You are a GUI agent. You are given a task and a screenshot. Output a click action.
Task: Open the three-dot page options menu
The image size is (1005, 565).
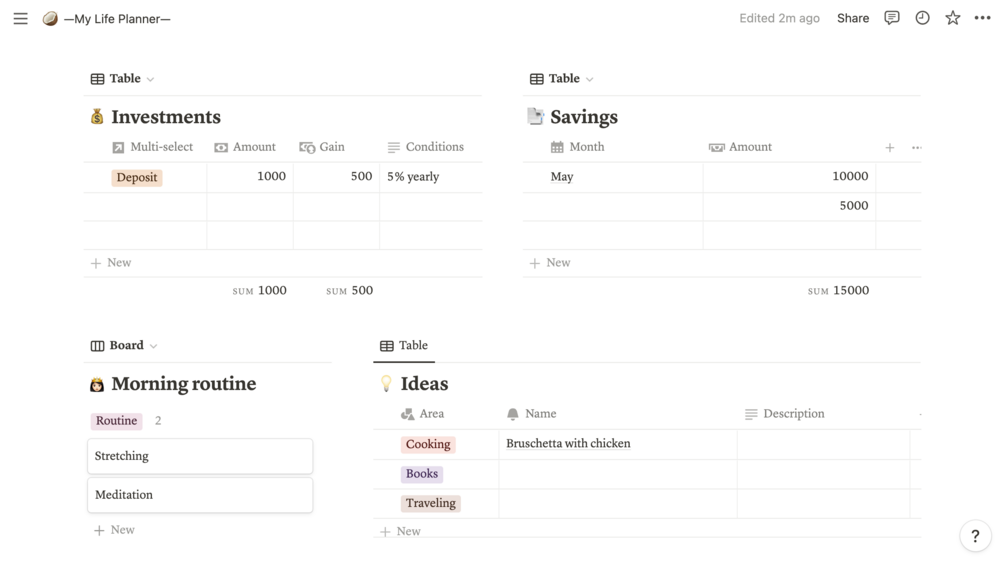click(x=982, y=18)
